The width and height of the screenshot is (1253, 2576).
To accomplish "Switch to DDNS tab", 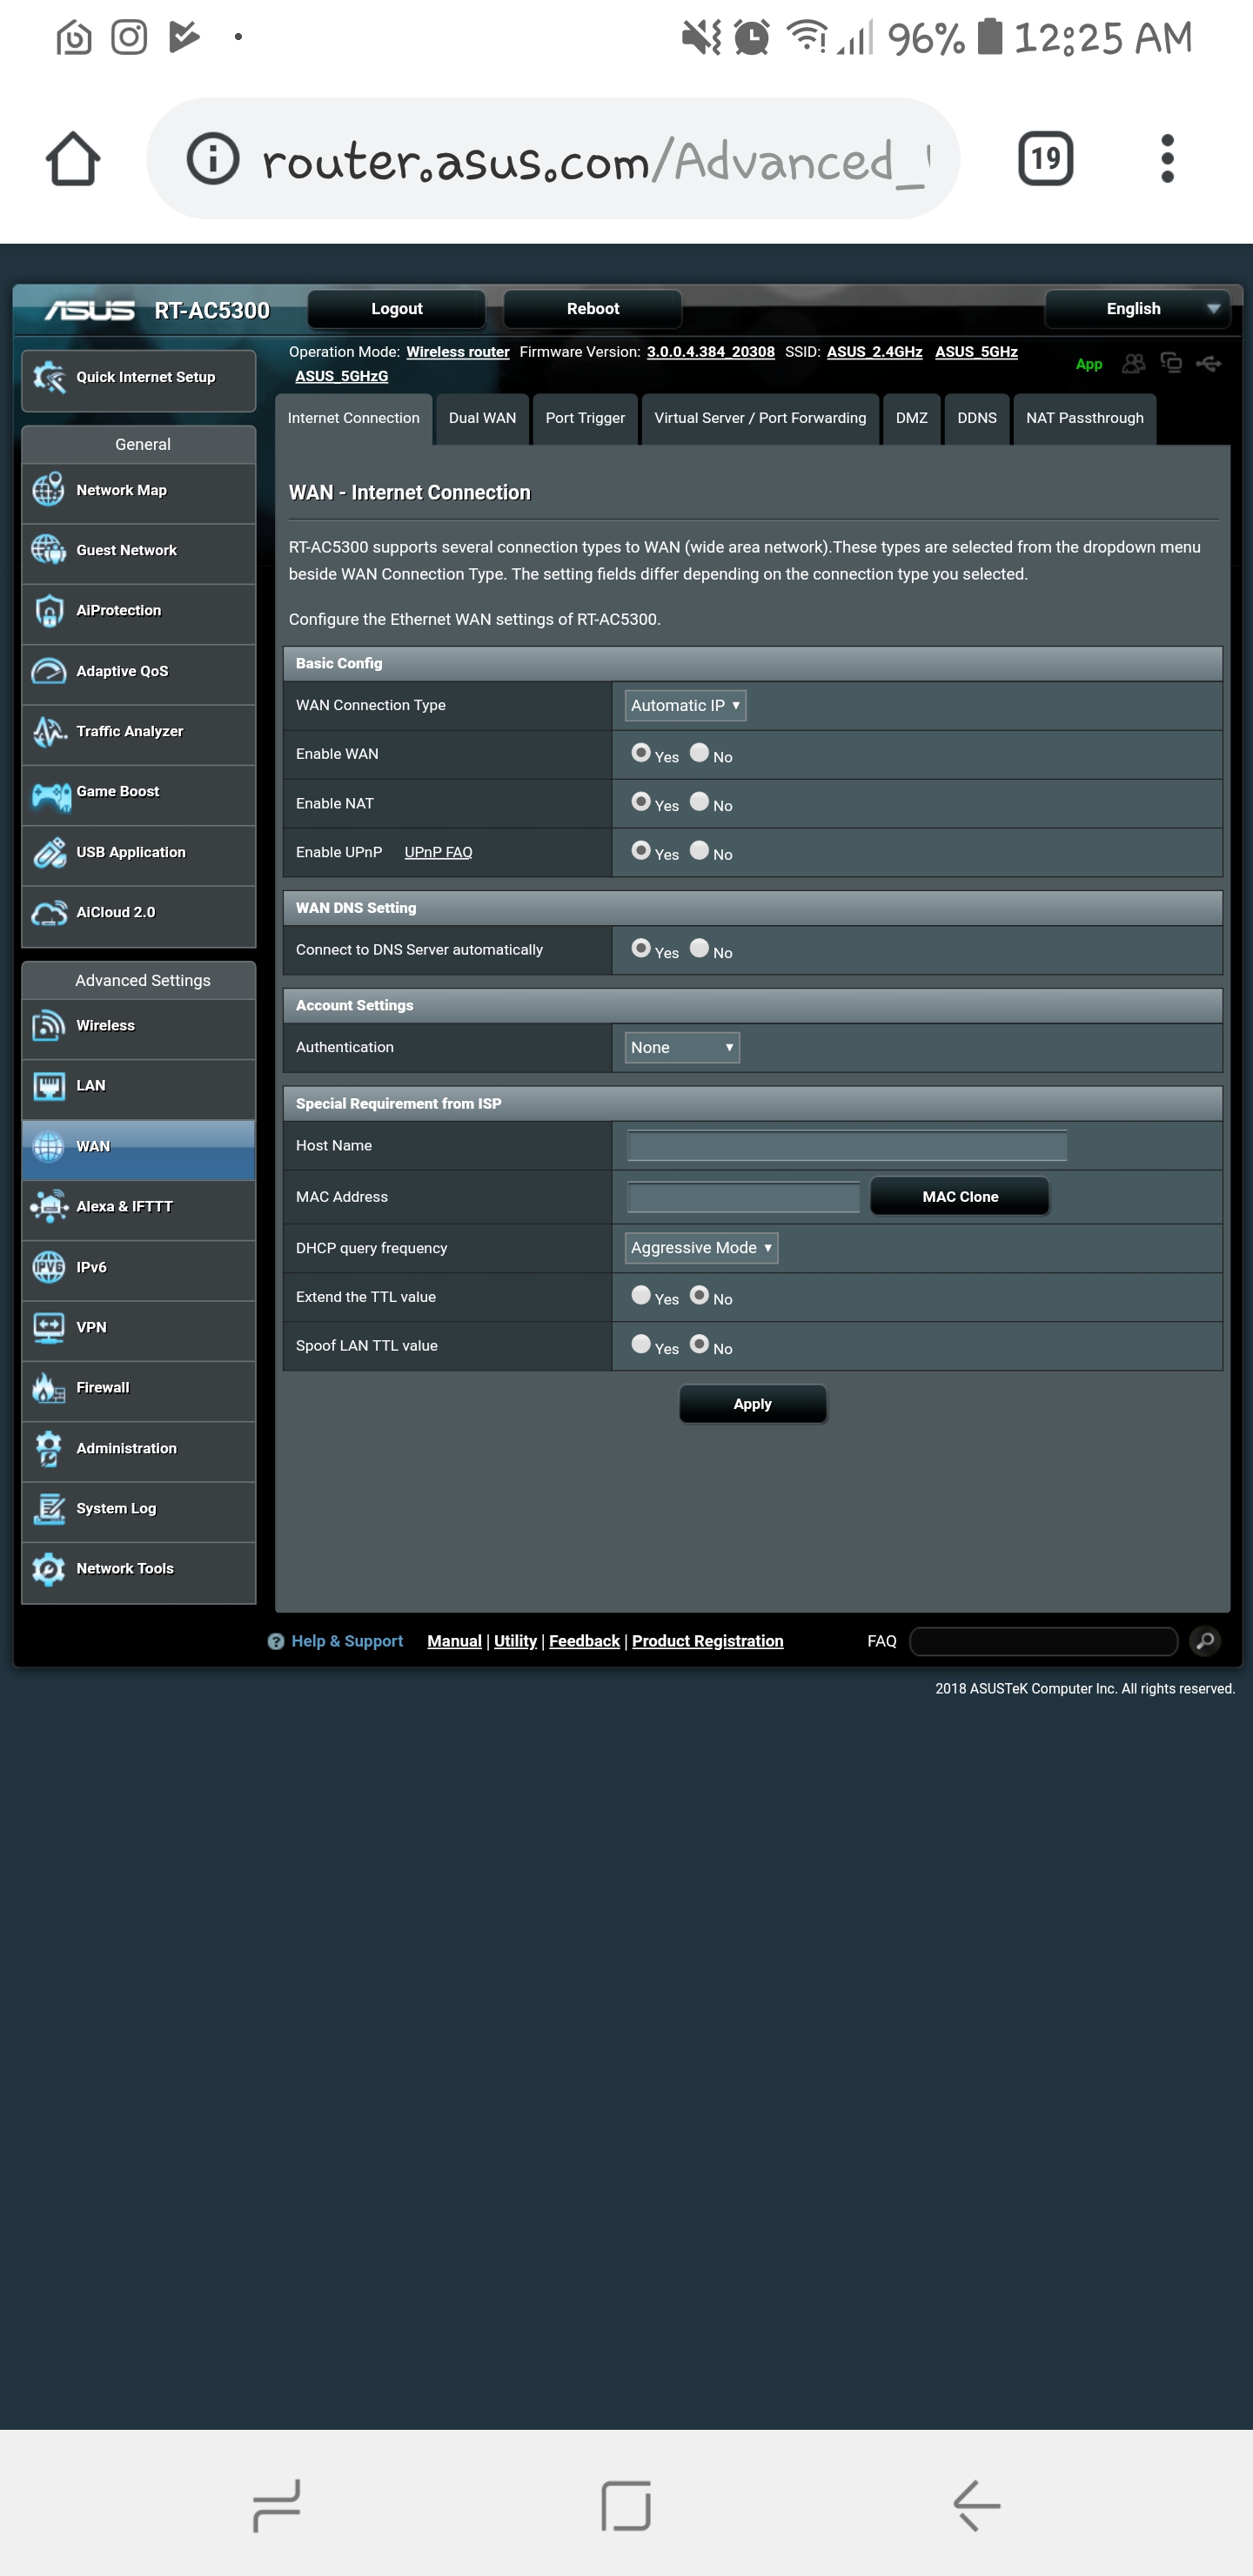I will (x=976, y=418).
